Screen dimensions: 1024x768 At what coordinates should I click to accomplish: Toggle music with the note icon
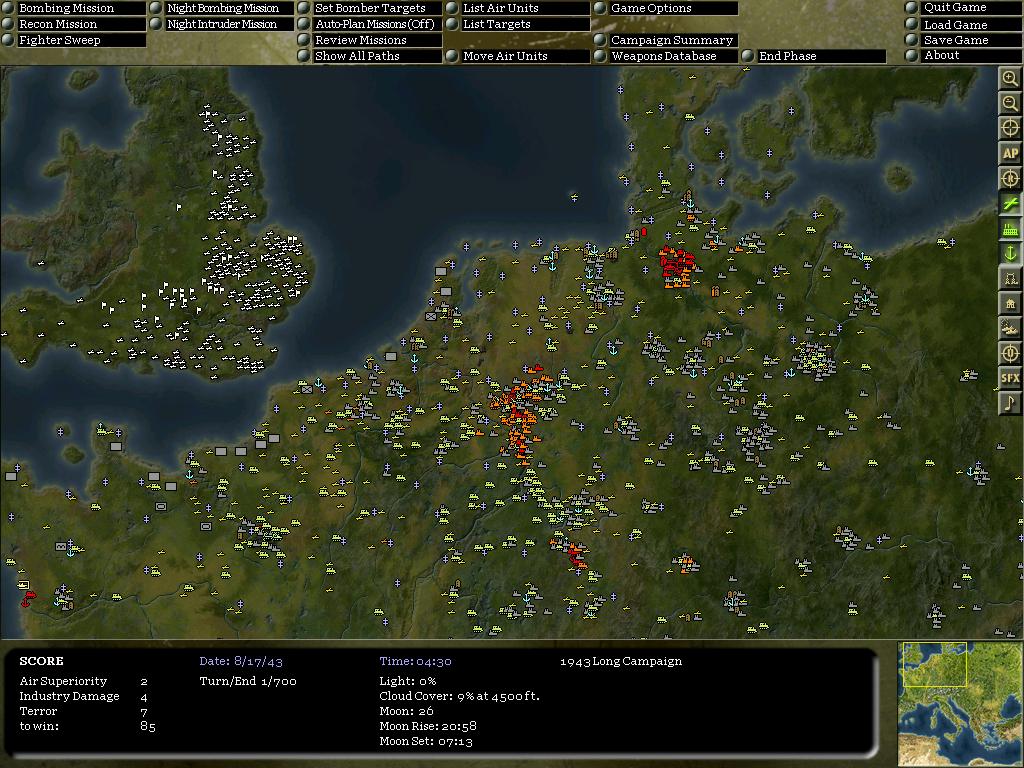1010,402
